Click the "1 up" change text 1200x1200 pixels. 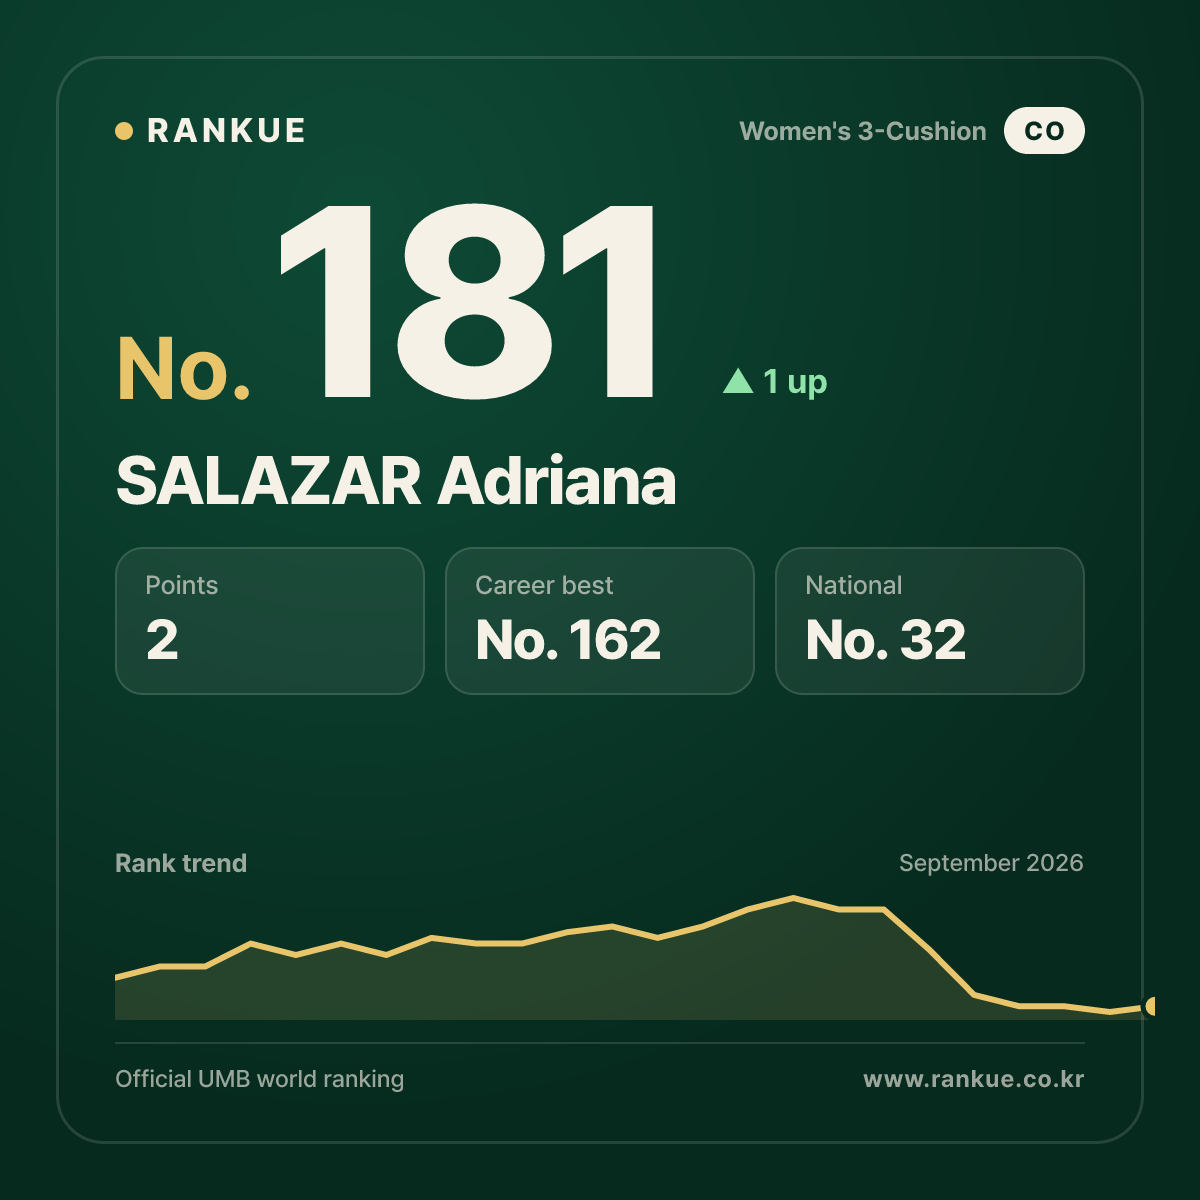pyautogui.click(x=795, y=382)
